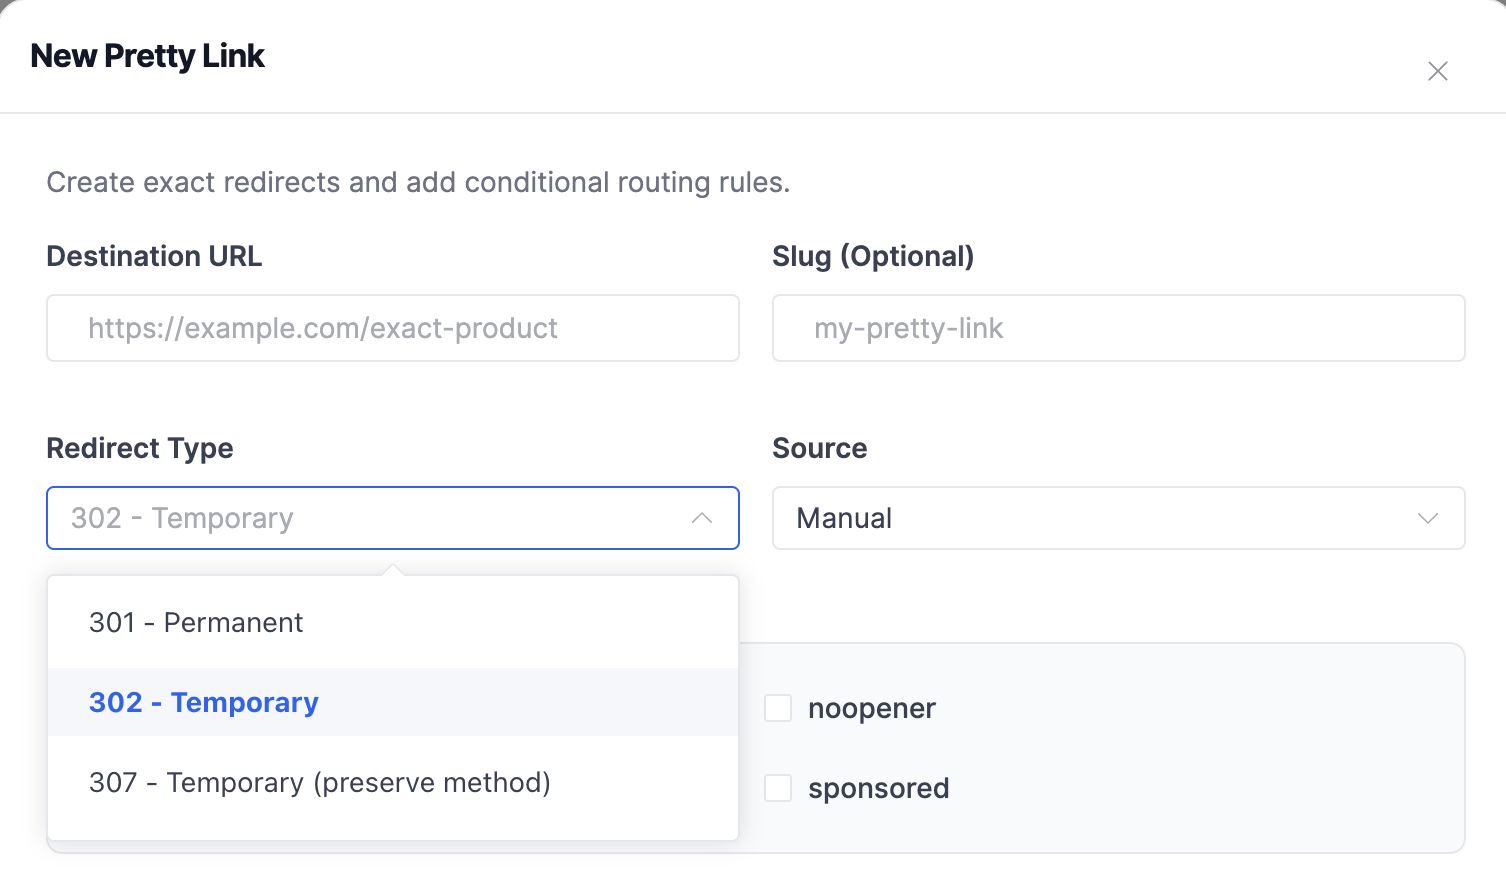Click the noopener label text
1506x888 pixels.
(871, 708)
